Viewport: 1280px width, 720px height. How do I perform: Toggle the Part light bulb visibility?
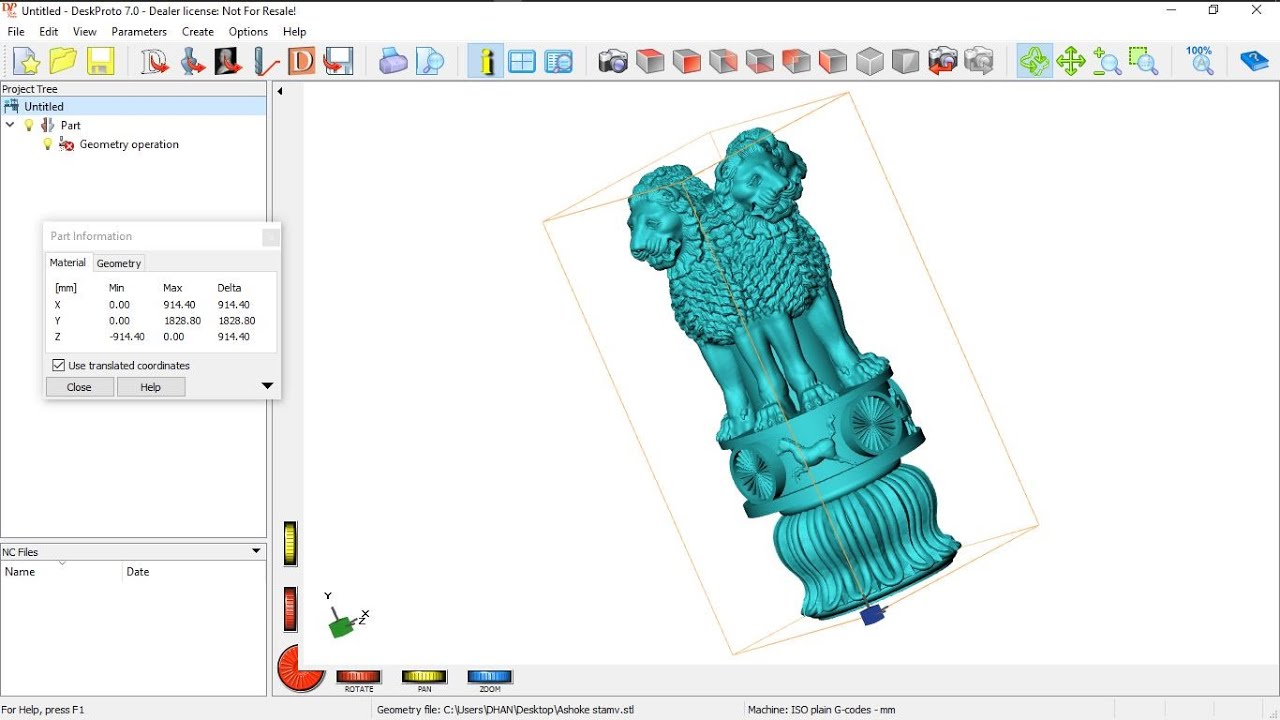pos(29,125)
